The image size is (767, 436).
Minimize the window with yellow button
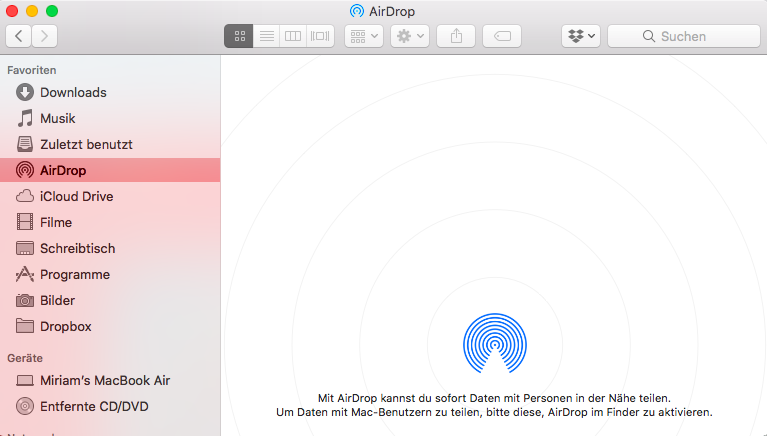point(32,11)
